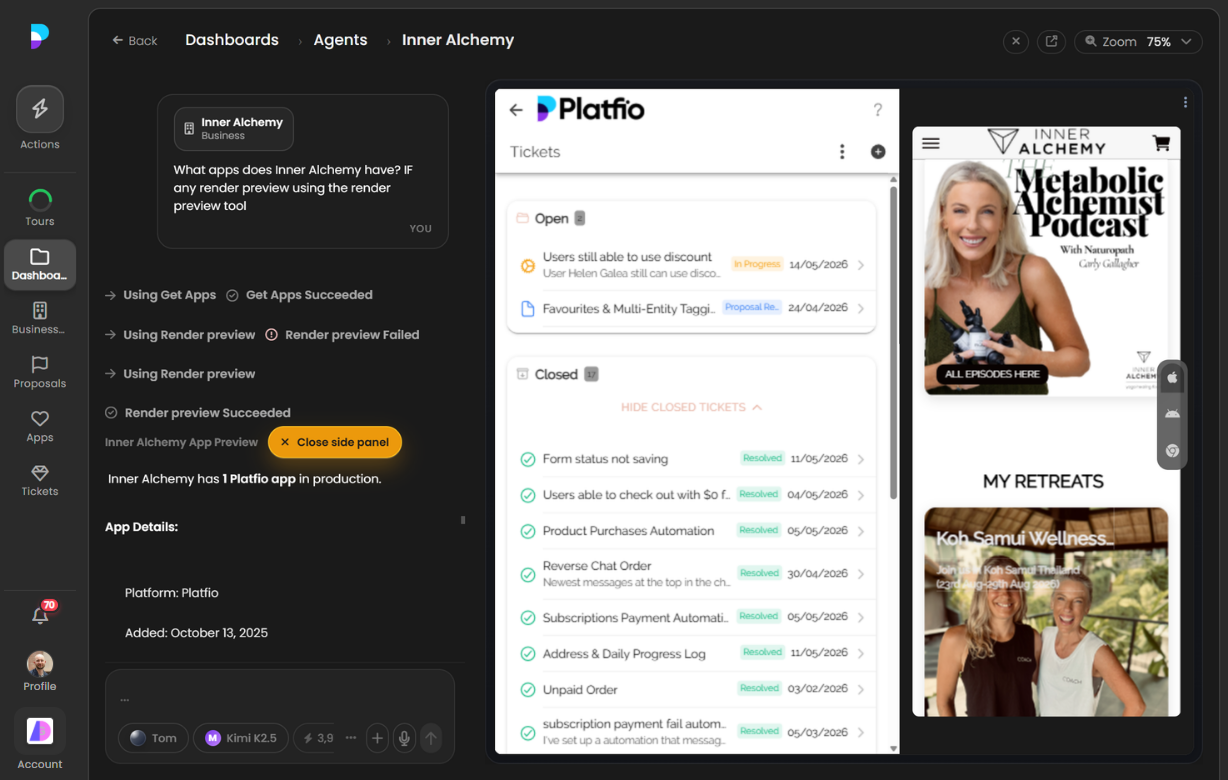
Task: Open ticket 'Address & Daily Progress Log'
Action: 691,653
